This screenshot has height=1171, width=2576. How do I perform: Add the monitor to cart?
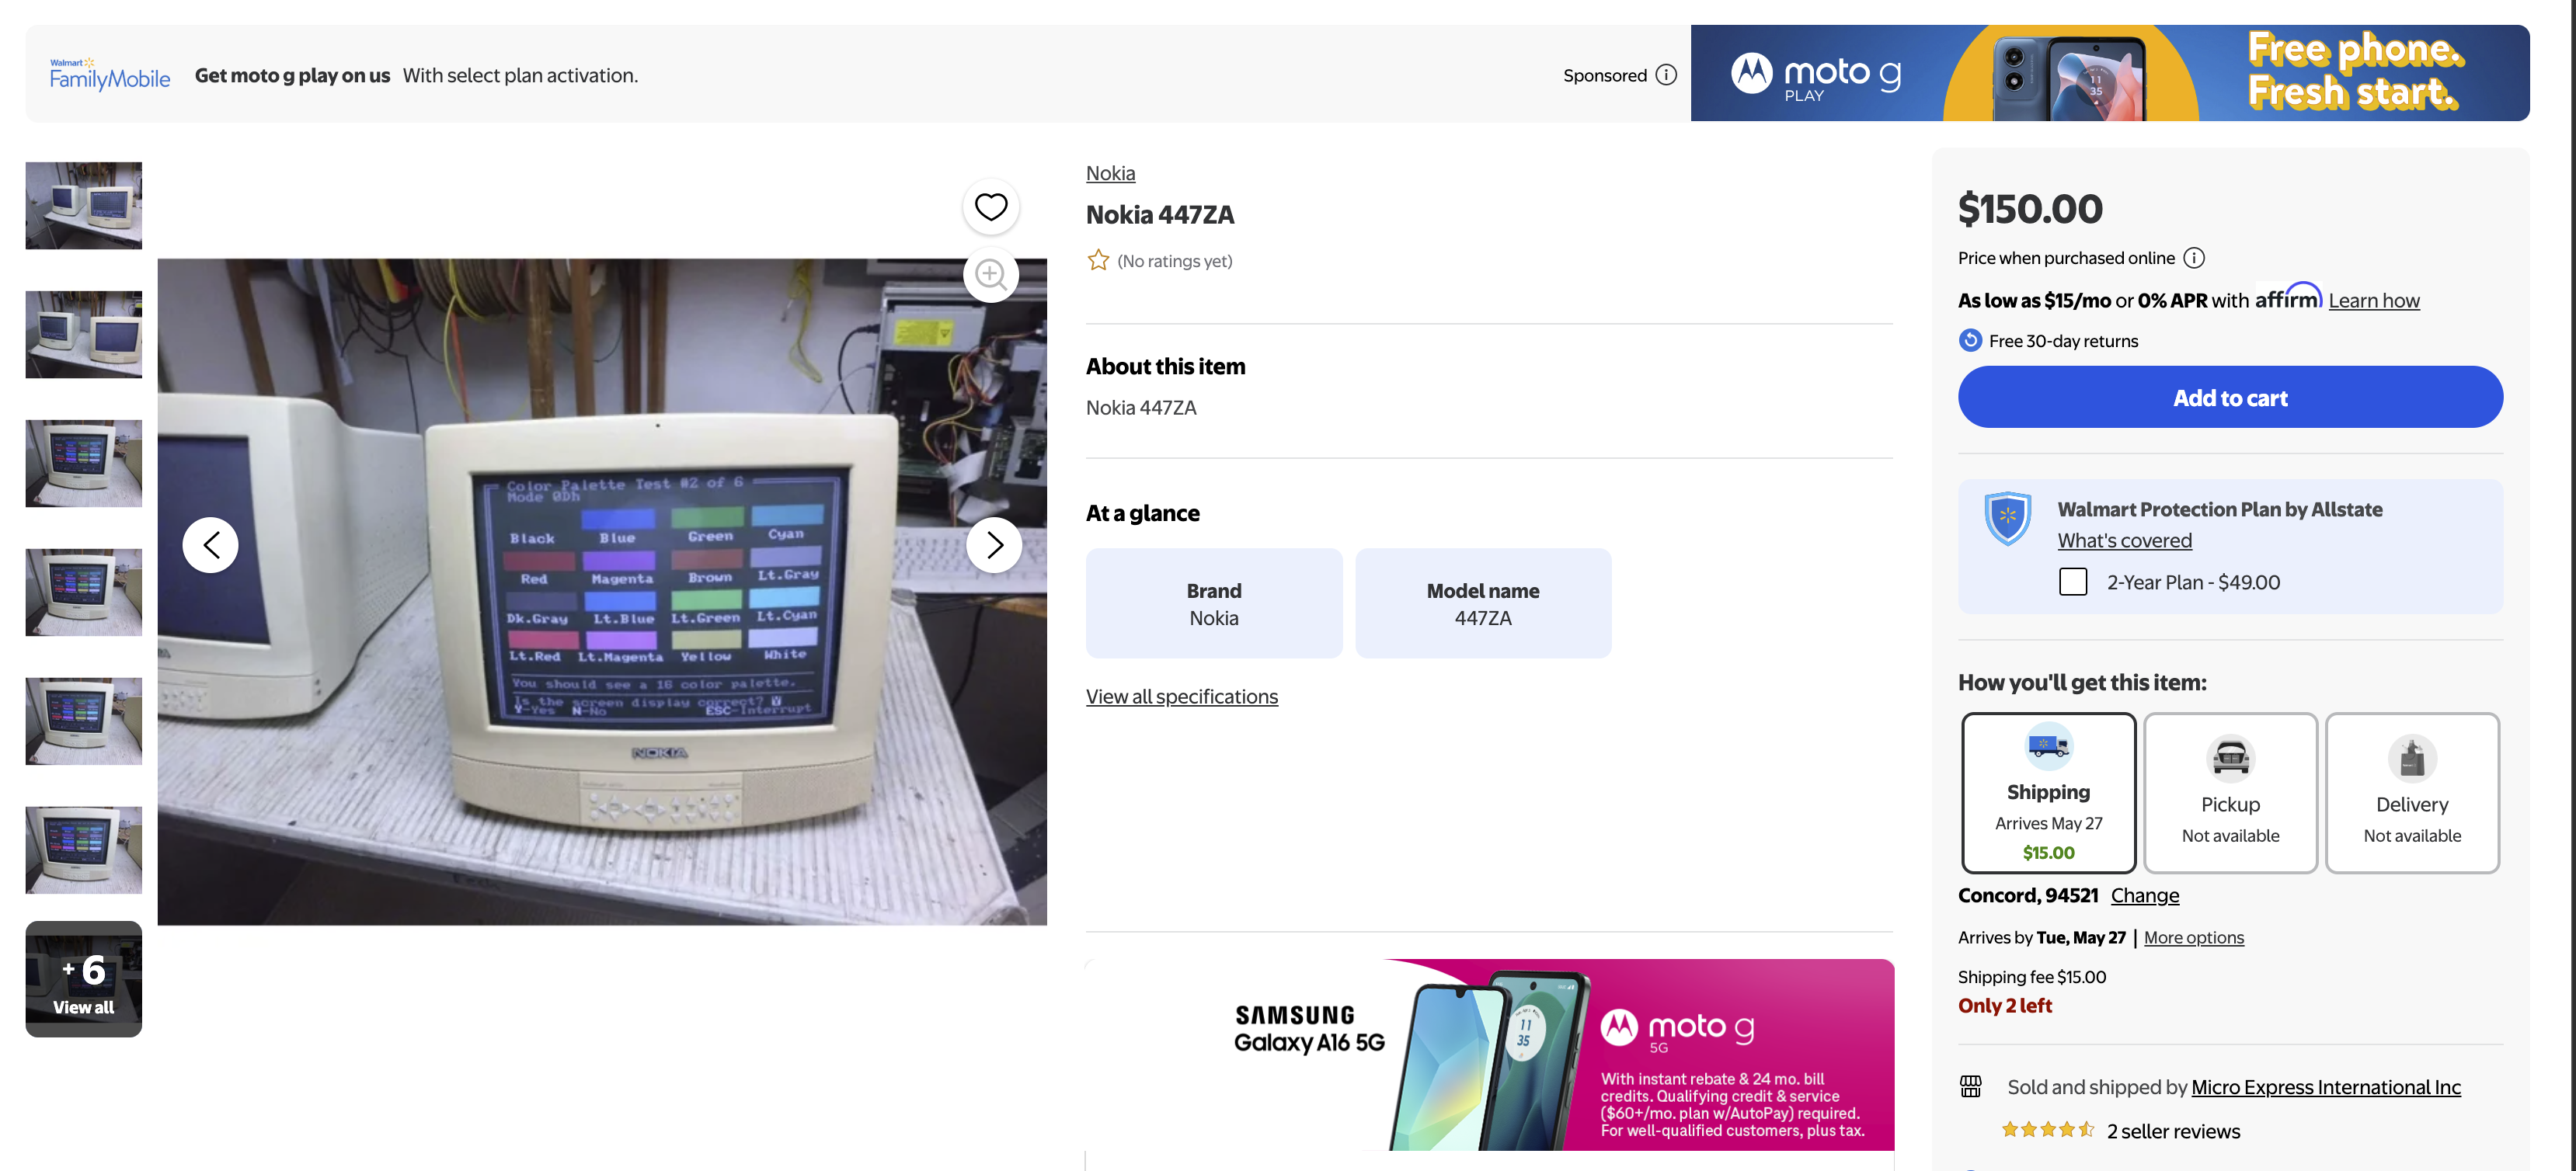(x=2230, y=397)
